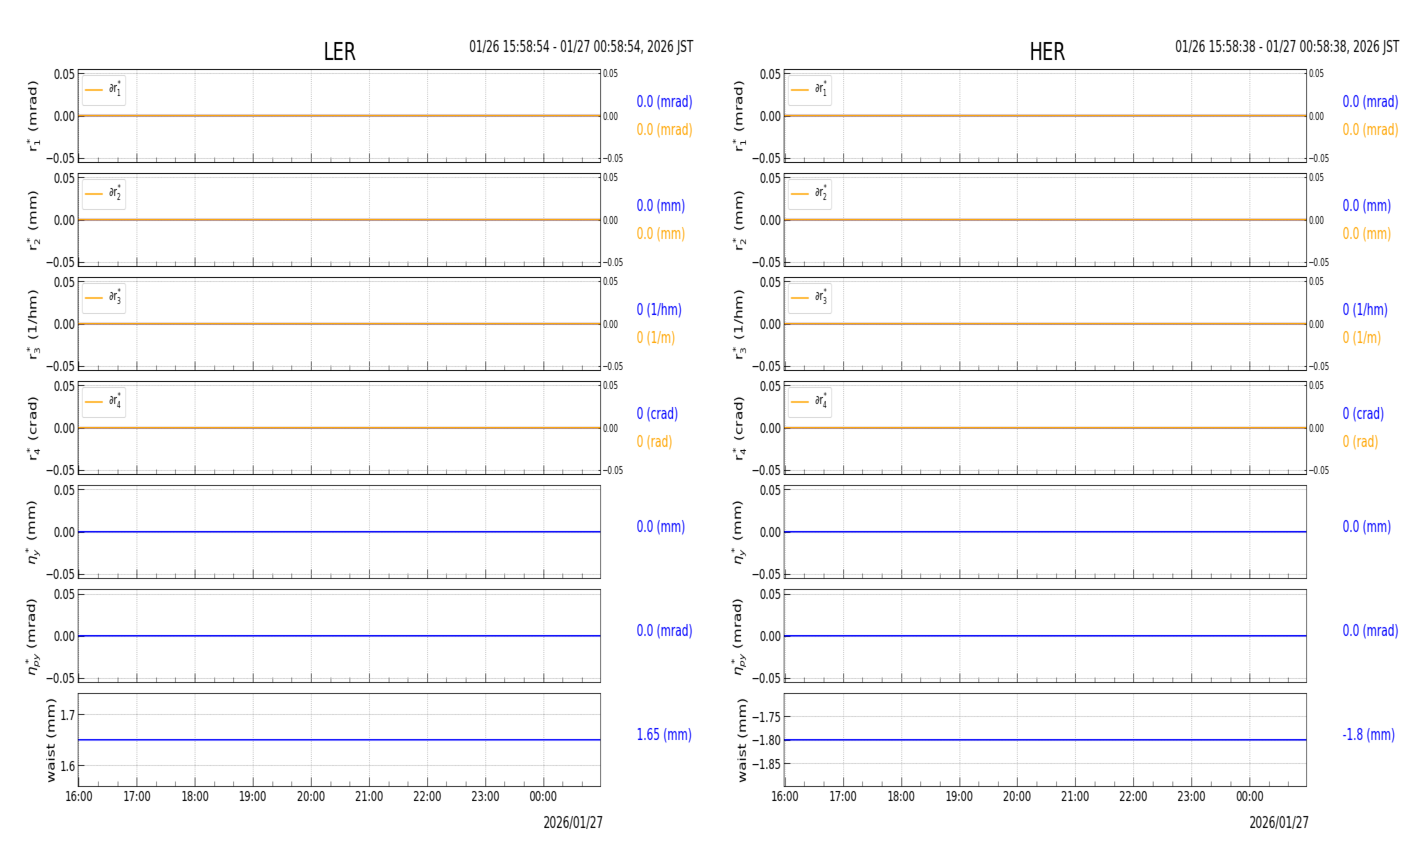Select 0.0 (mrad) beside LER ηpy plot

[x=664, y=630]
